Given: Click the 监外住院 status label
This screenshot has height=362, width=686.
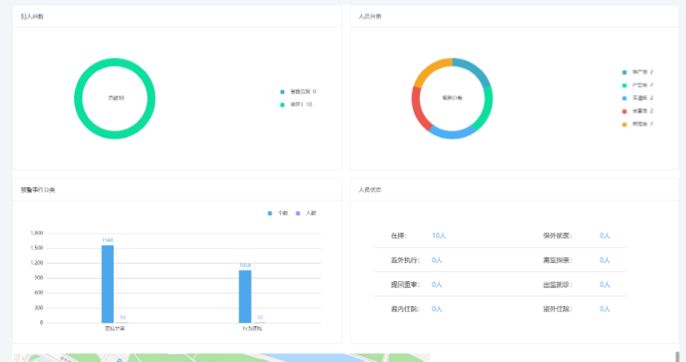Looking at the screenshot, I should pos(557,309).
